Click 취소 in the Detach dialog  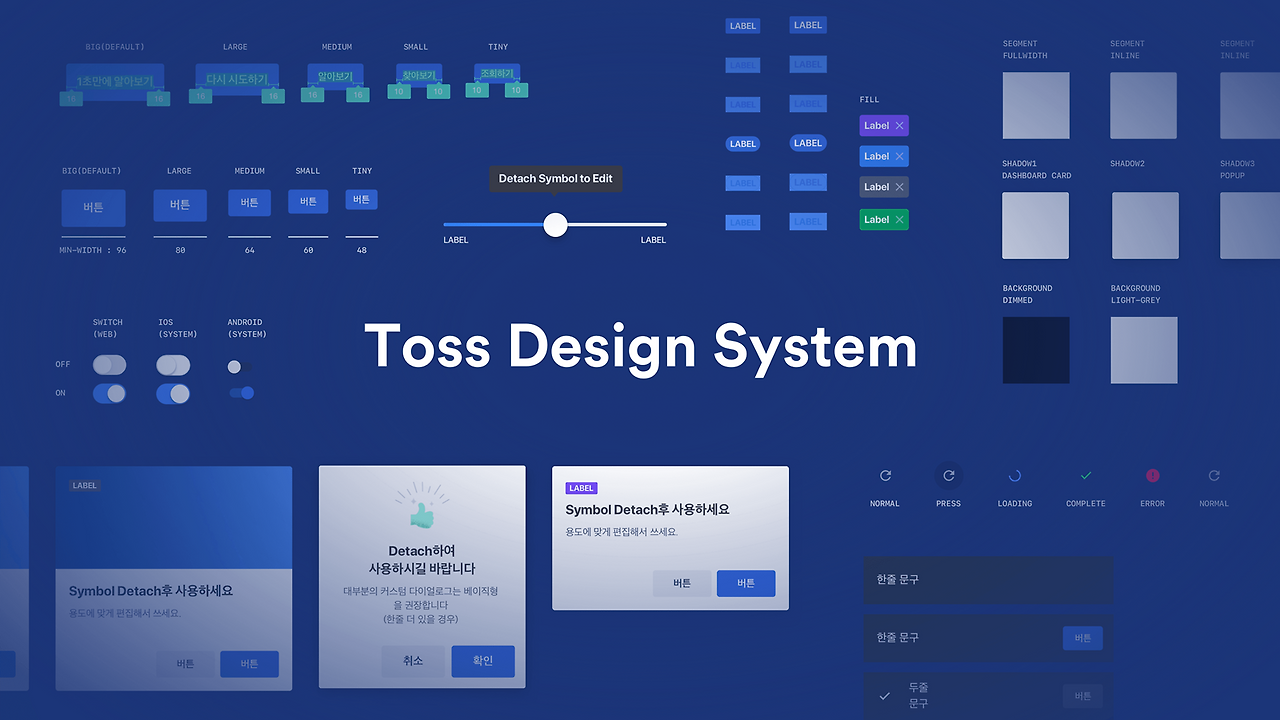tap(413, 661)
